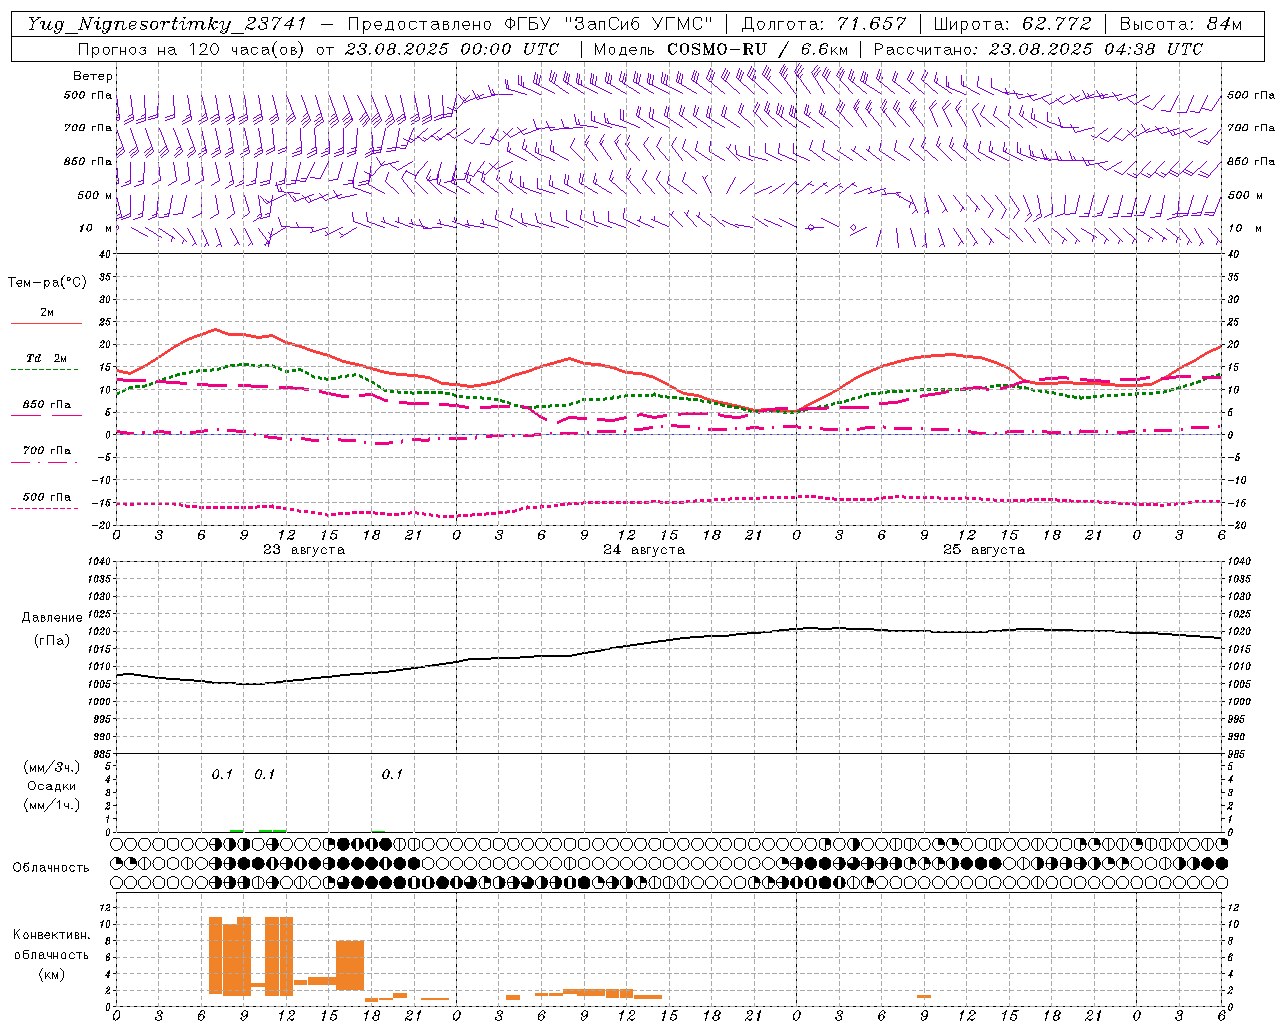Click the '(мм/3ч.)' precipitation unit label
The height and width of the screenshot is (1024, 1280).
pos(52,767)
